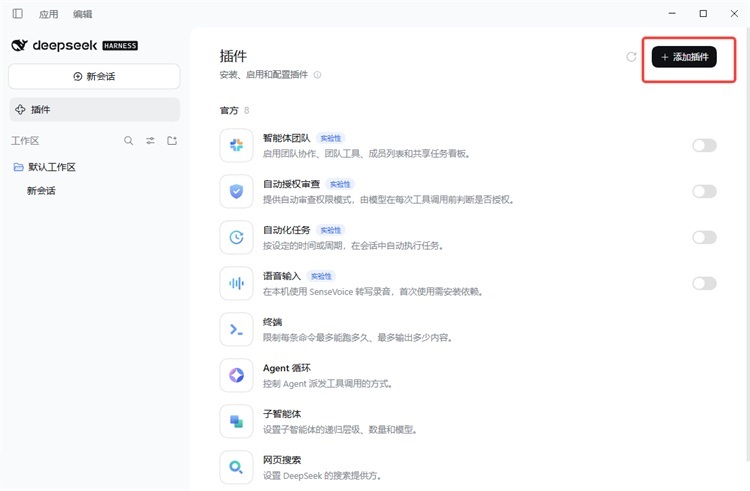Select 插件 in the sidebar
The width and height of the screenshot is (750, 491).
[x=94, y=109]
